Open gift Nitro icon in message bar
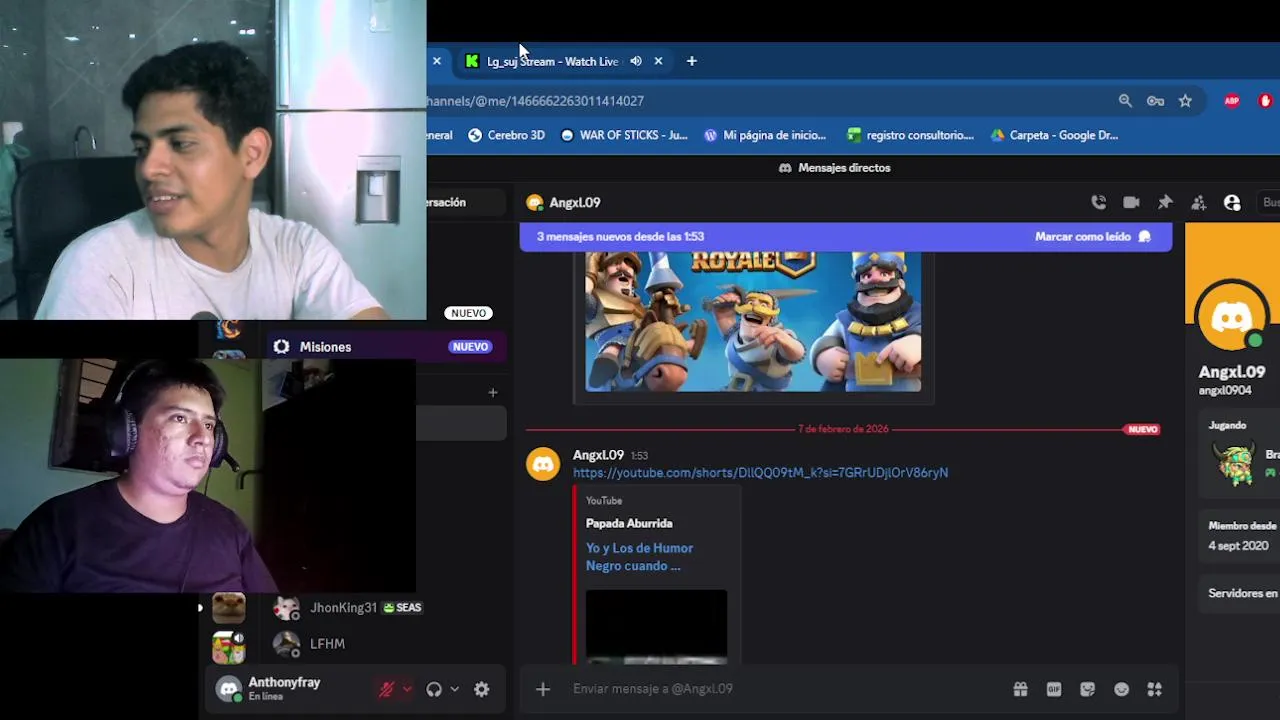The width and height of the screenshot is (1280, 720). [x=1020, y=689]
